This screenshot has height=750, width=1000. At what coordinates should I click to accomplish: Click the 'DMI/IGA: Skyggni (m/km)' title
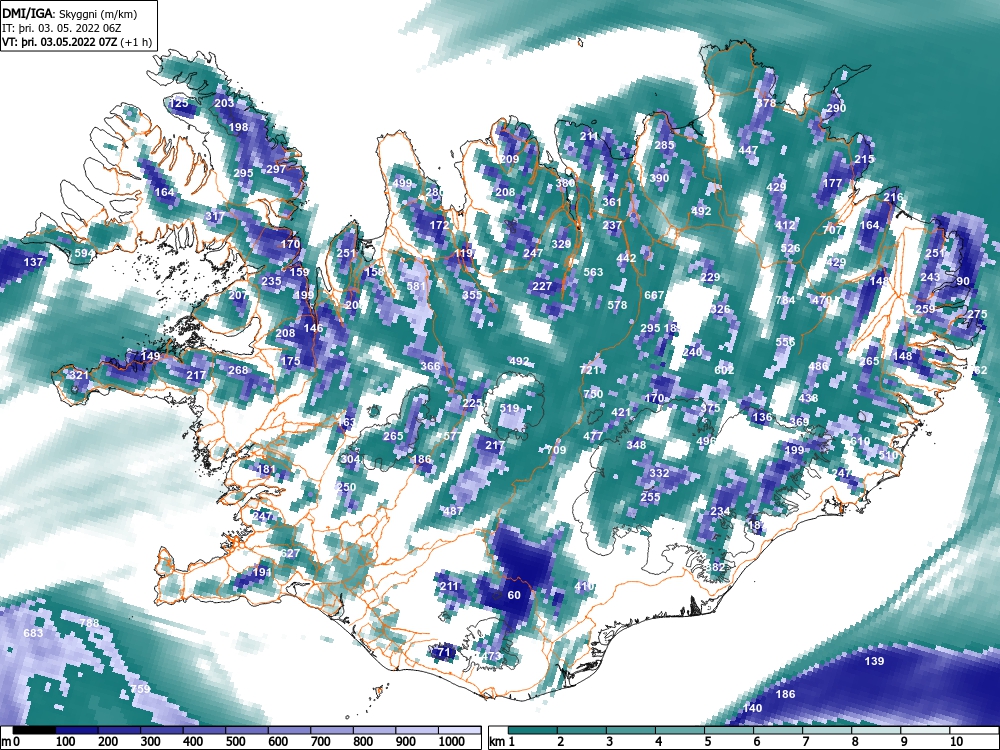70,14
